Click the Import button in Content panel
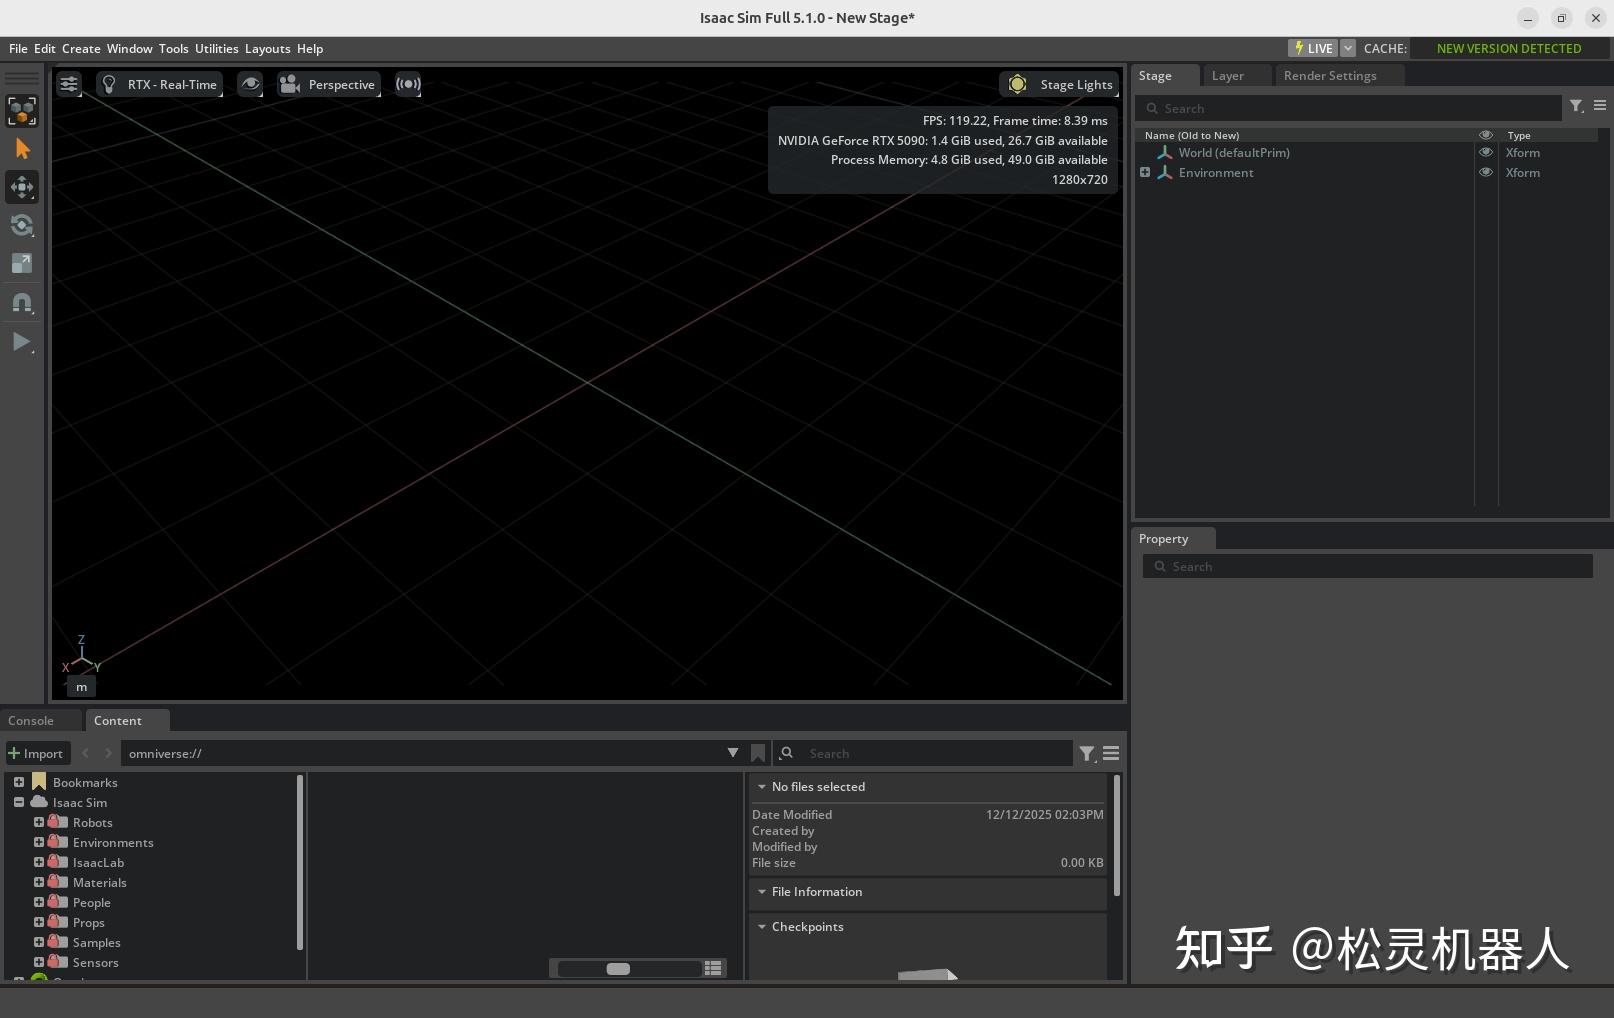Screen dimensions: 1614x1018 (x=37, y=753)
